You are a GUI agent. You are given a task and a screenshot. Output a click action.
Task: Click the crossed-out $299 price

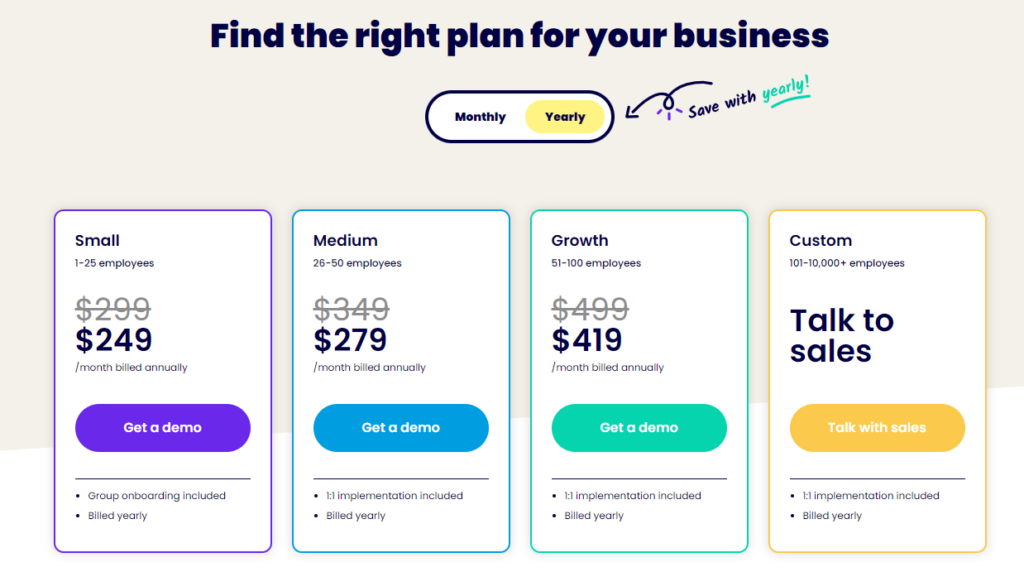[x=113, y=309]
